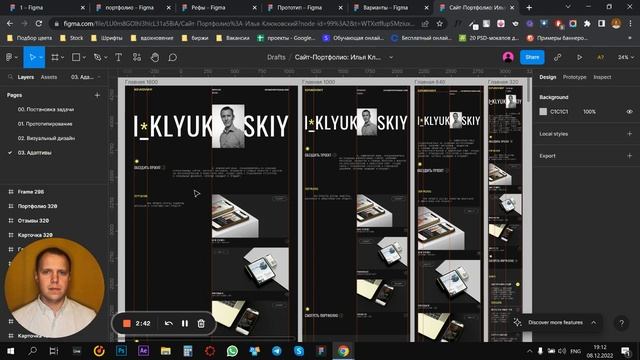Click the Present play icon

579,58
